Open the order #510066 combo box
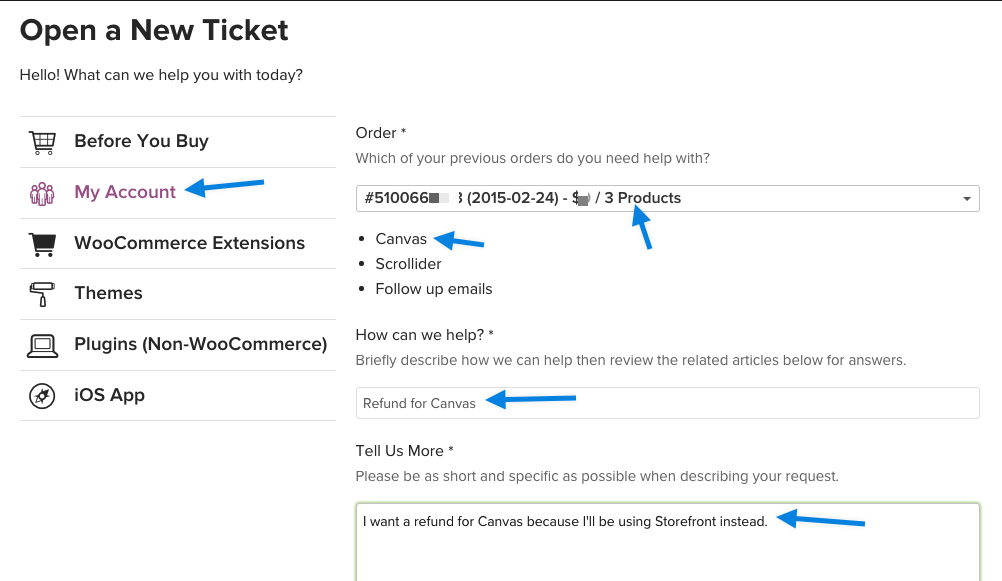Image resolution: width=1002 pixels, height=581 pixels. pyautogui.click(x=667, y=198)
